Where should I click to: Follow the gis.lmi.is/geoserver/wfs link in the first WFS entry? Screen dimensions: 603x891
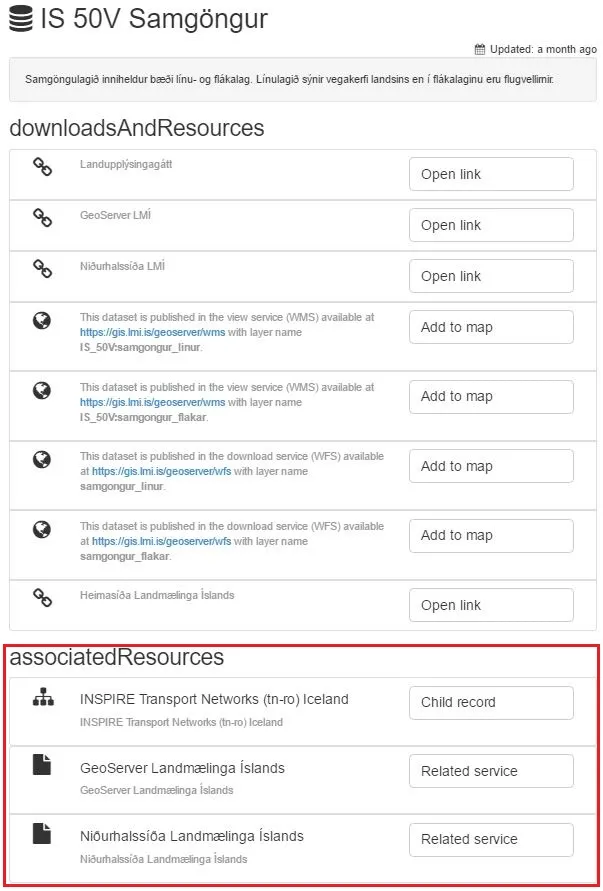[x=148, y=471]
